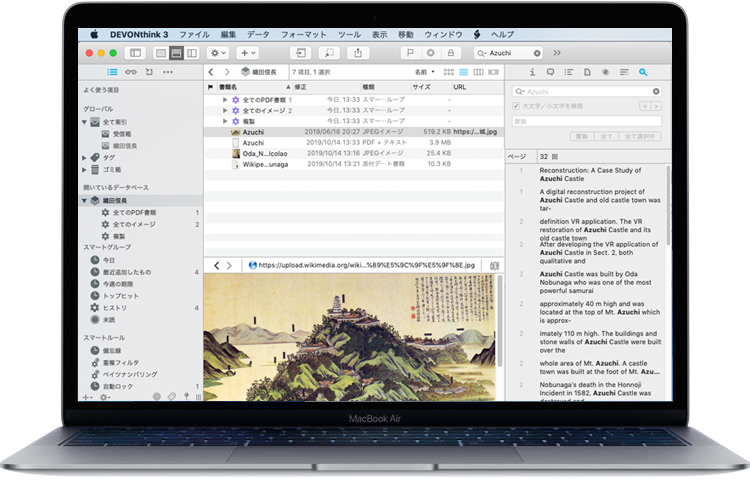The height and width of the screenshot is (485, 750).
Task: Collapse the 全て索引 tree item
Action: [85, 122]
